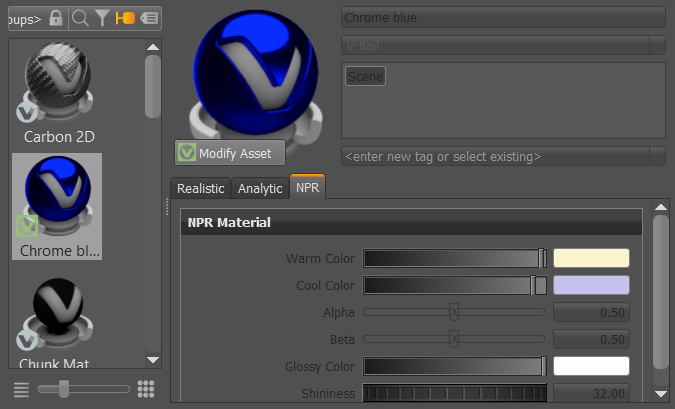Screen dimensions: 675x409
Task: Click the Glossy Color brightness slider
Action: click(x=455, y=366)
